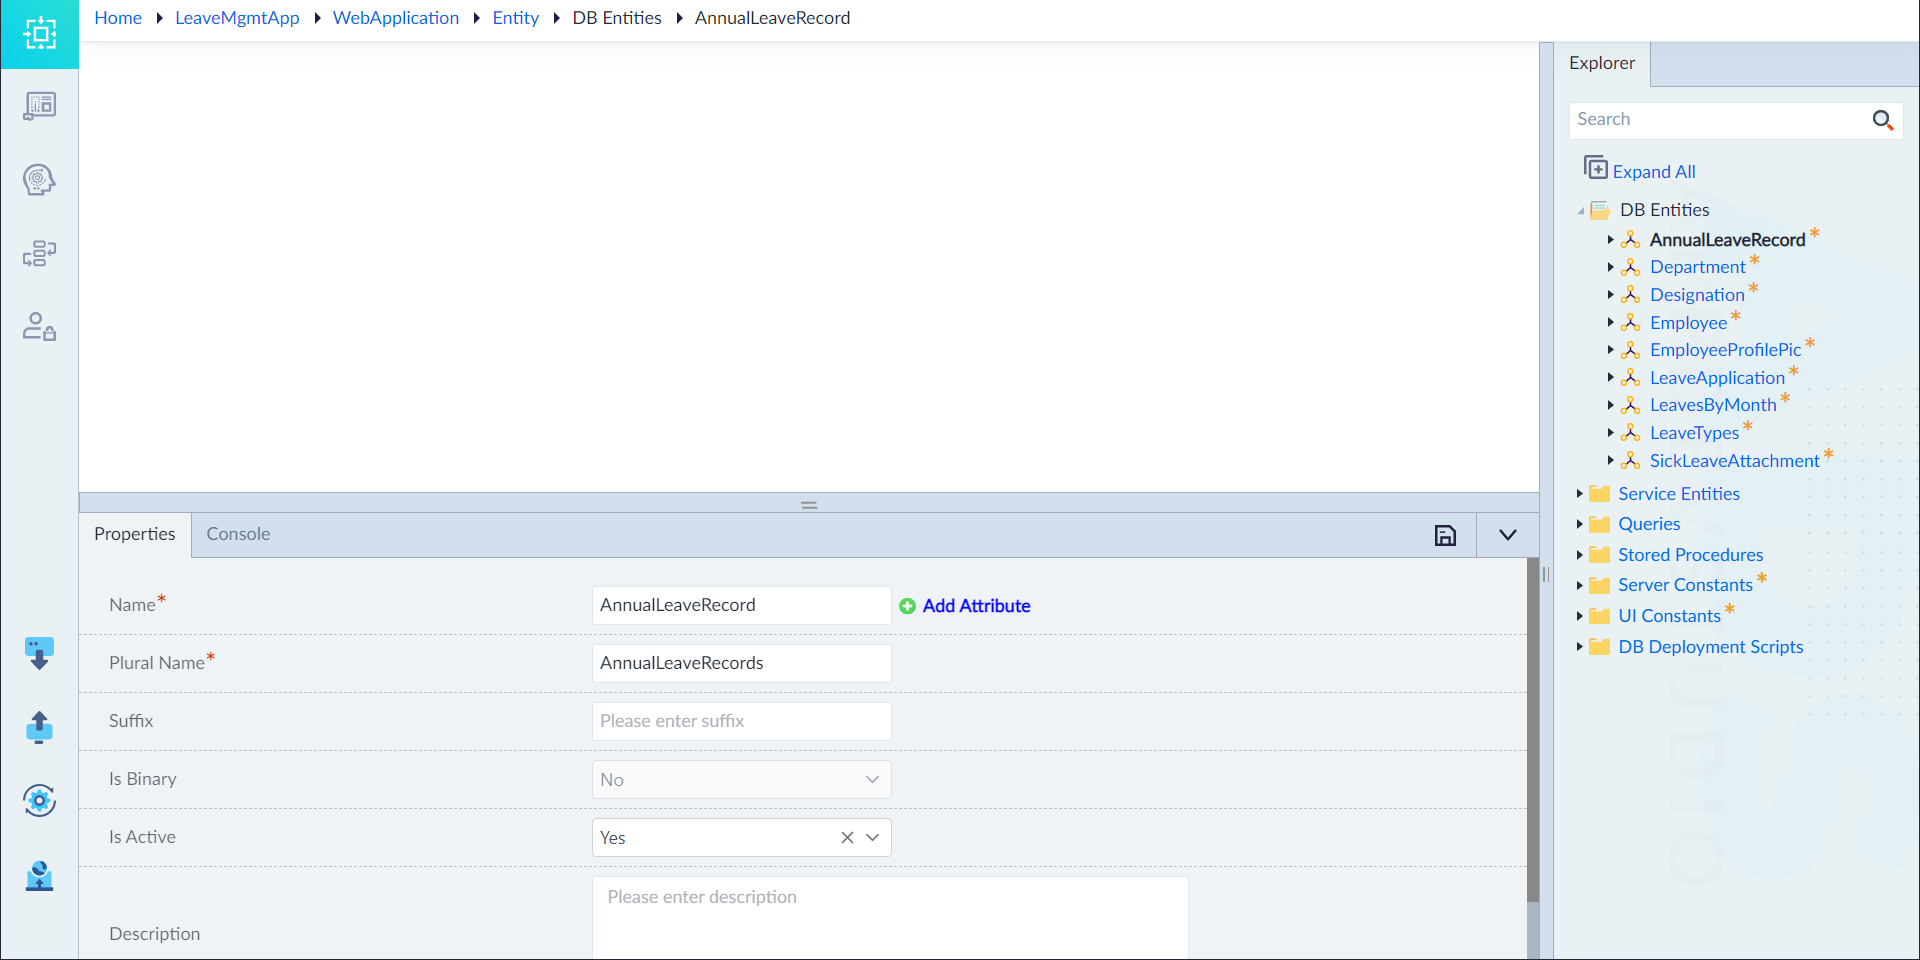Collapse the DB Entities tree node
This screenshot has width=1920, height=960.
(1580, 211)
